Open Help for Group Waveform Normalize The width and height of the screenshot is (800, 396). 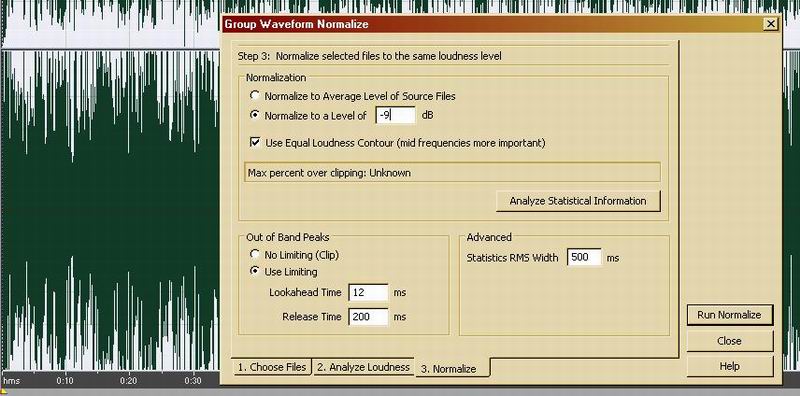click(730, 366)
